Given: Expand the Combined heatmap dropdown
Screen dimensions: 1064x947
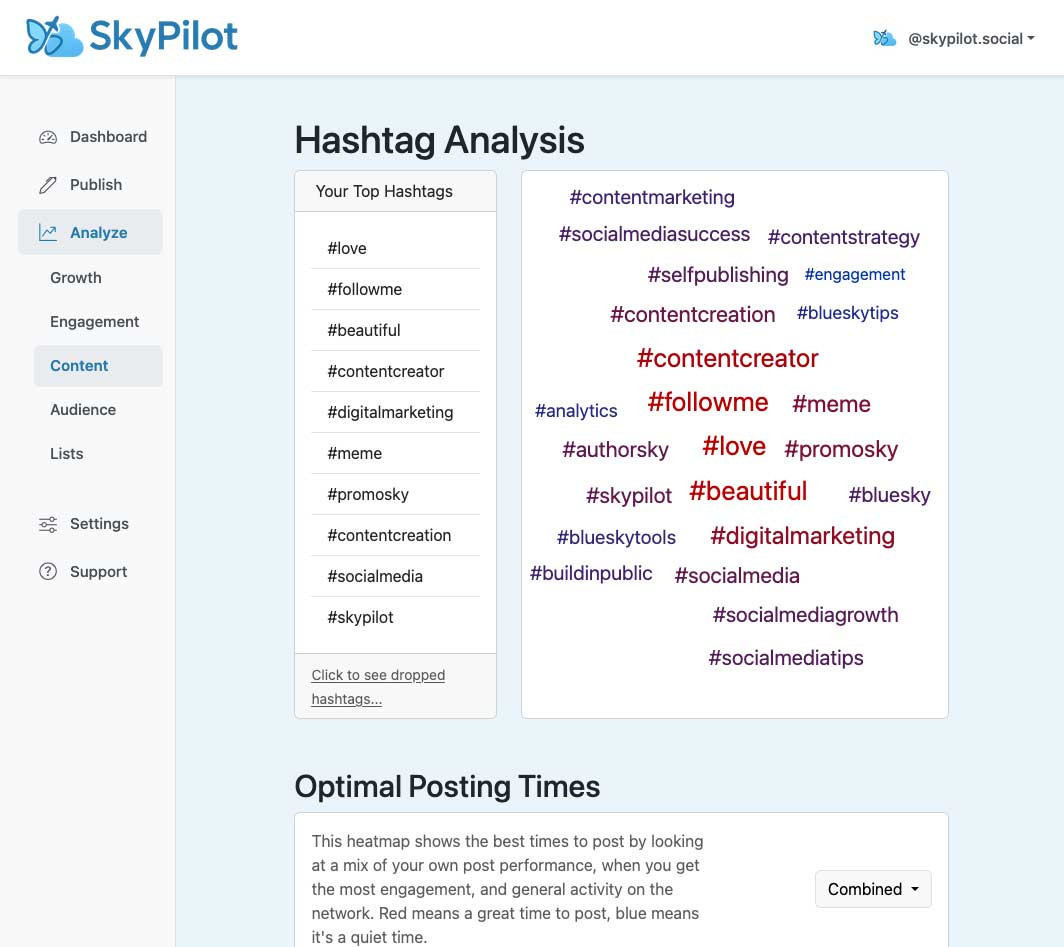Looking at the screenshot, I should click(x=873, y=889).
